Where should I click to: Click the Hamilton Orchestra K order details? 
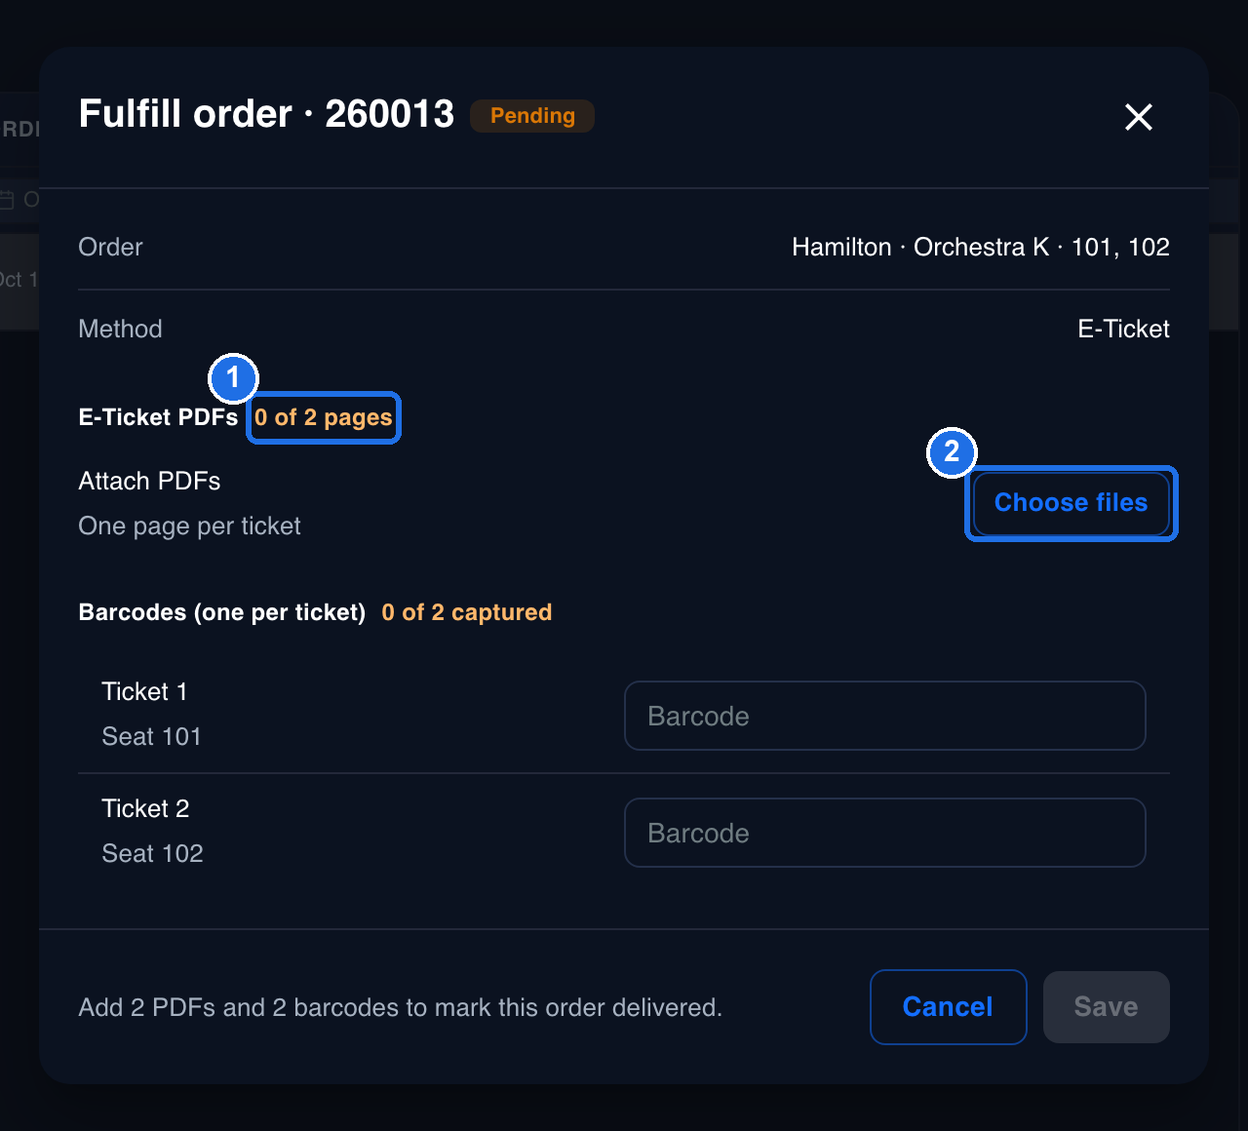981,247
